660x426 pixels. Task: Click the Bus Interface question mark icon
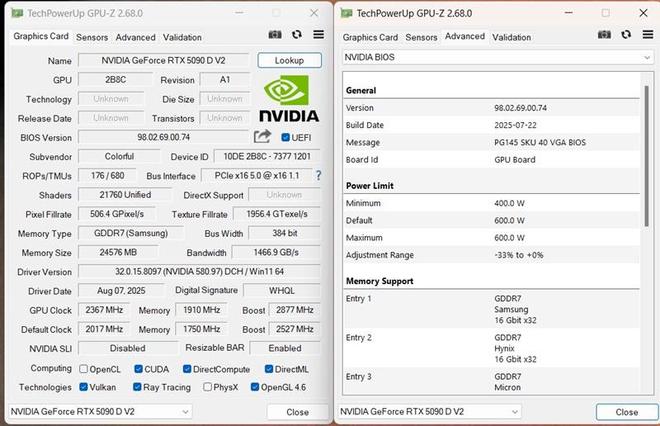click(319, 176)
